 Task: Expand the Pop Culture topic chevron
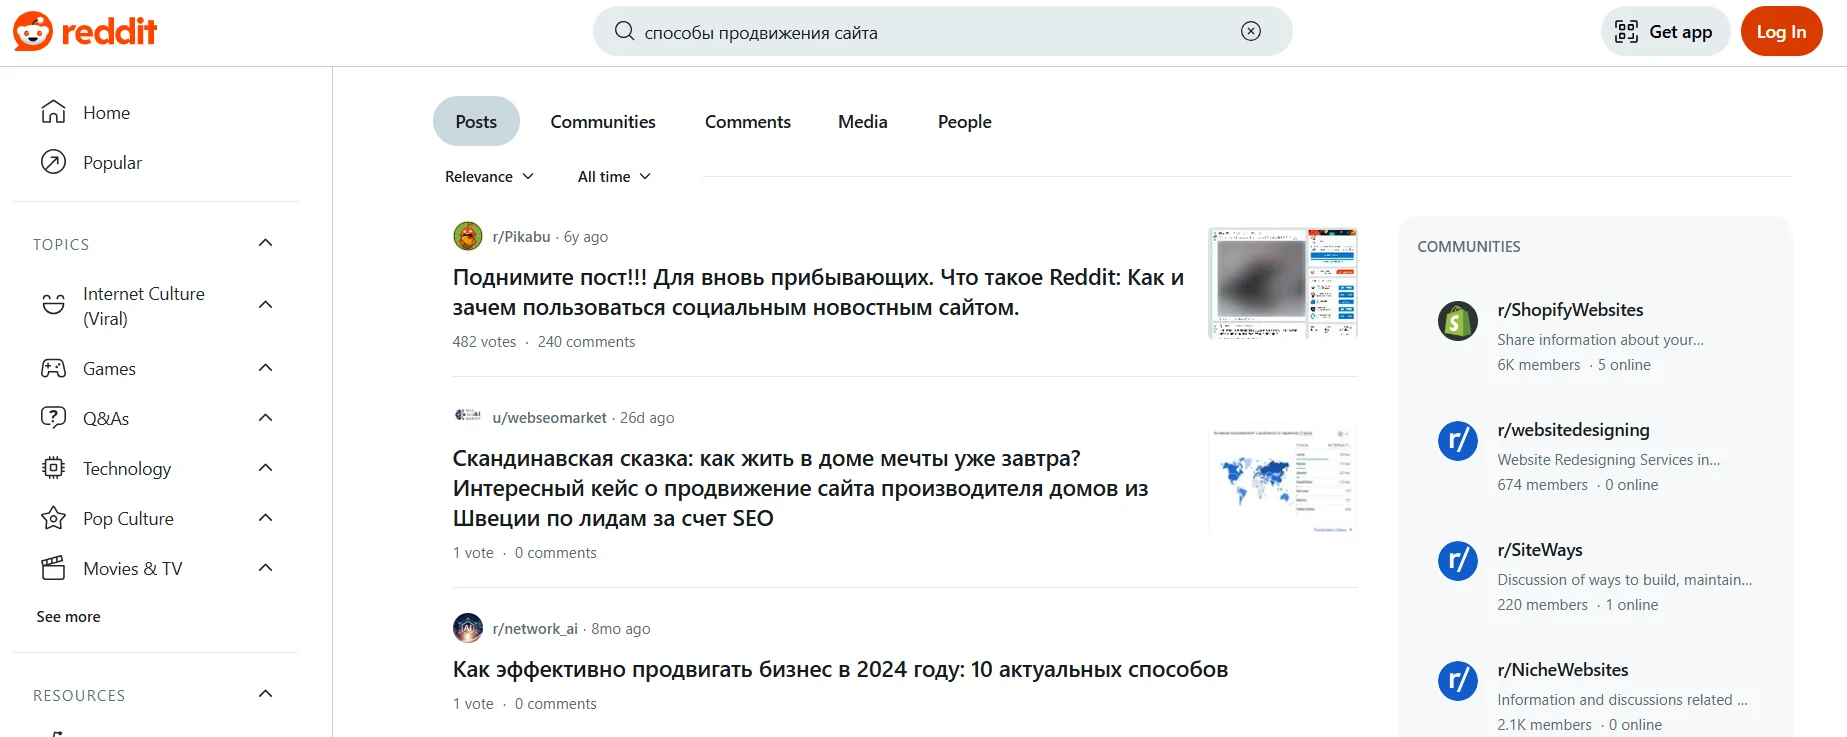[265, 518]
